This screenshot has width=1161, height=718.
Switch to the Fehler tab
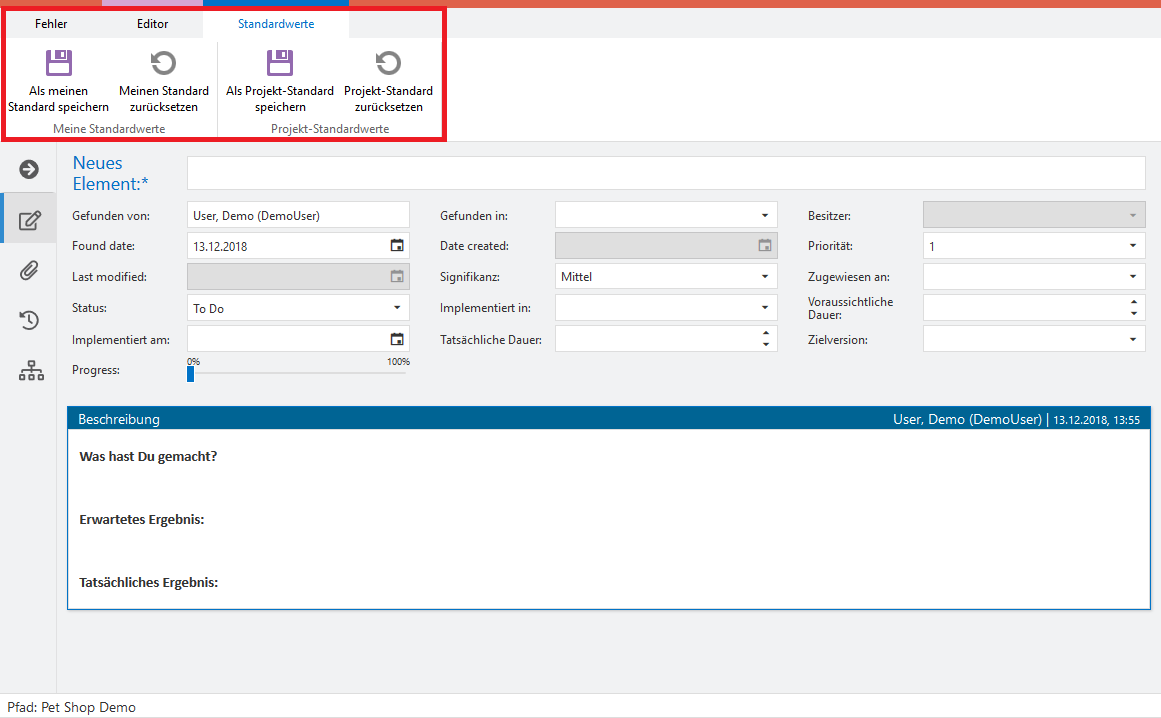(51, 24)
